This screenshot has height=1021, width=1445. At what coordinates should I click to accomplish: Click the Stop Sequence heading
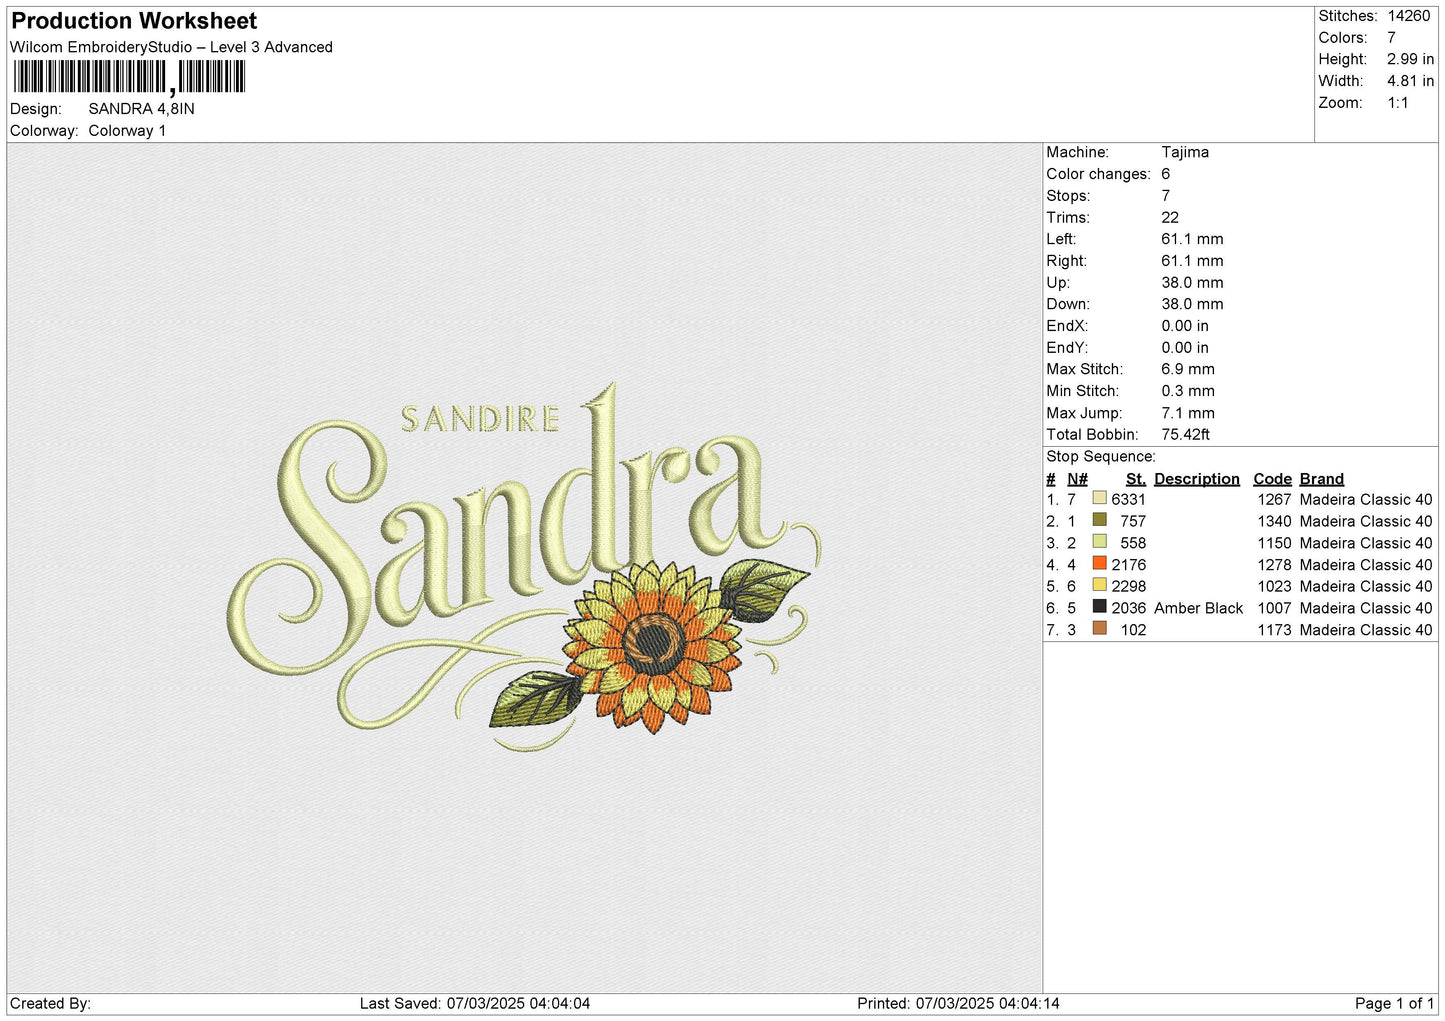[x=1100, y=456]
